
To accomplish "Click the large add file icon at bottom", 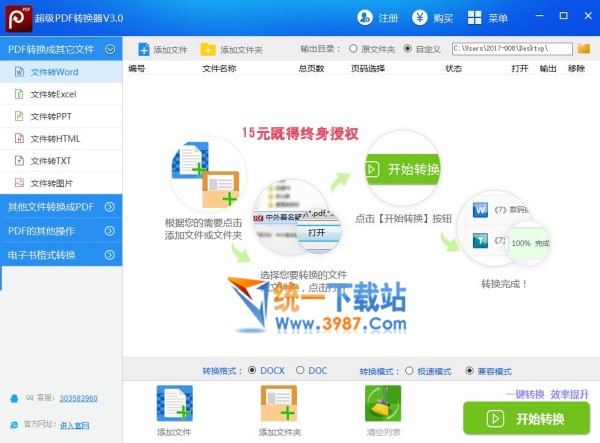I will click(175, 403).
